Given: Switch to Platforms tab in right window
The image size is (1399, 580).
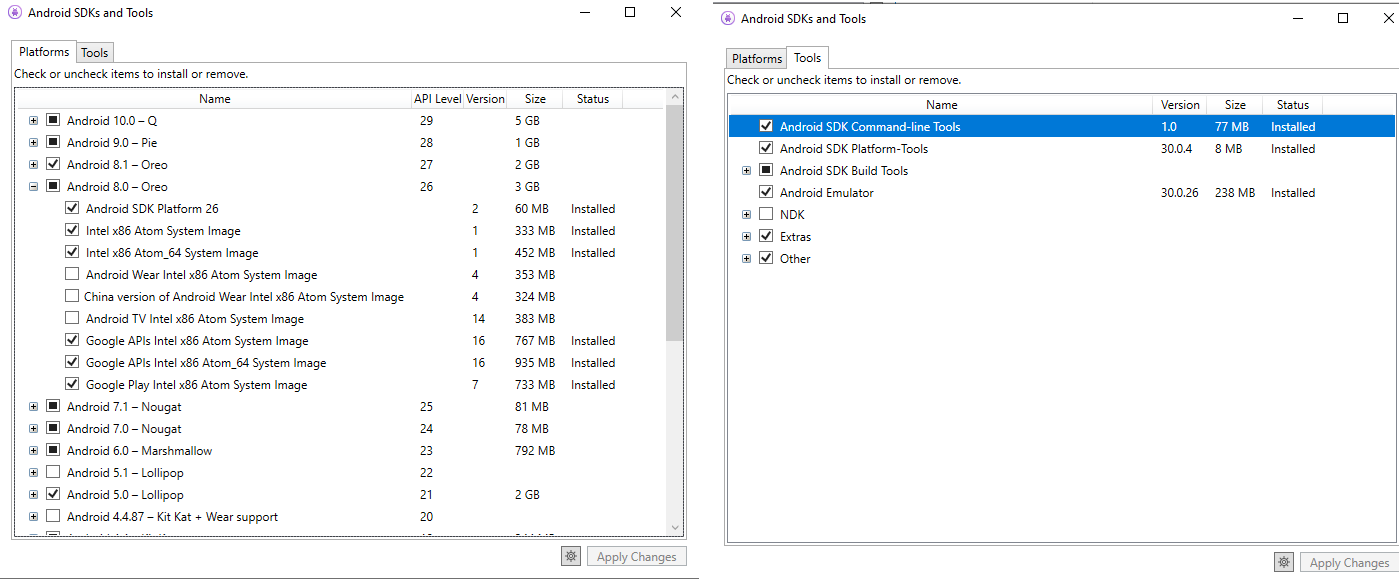Looking at the screenshot, I should point(757,58).
